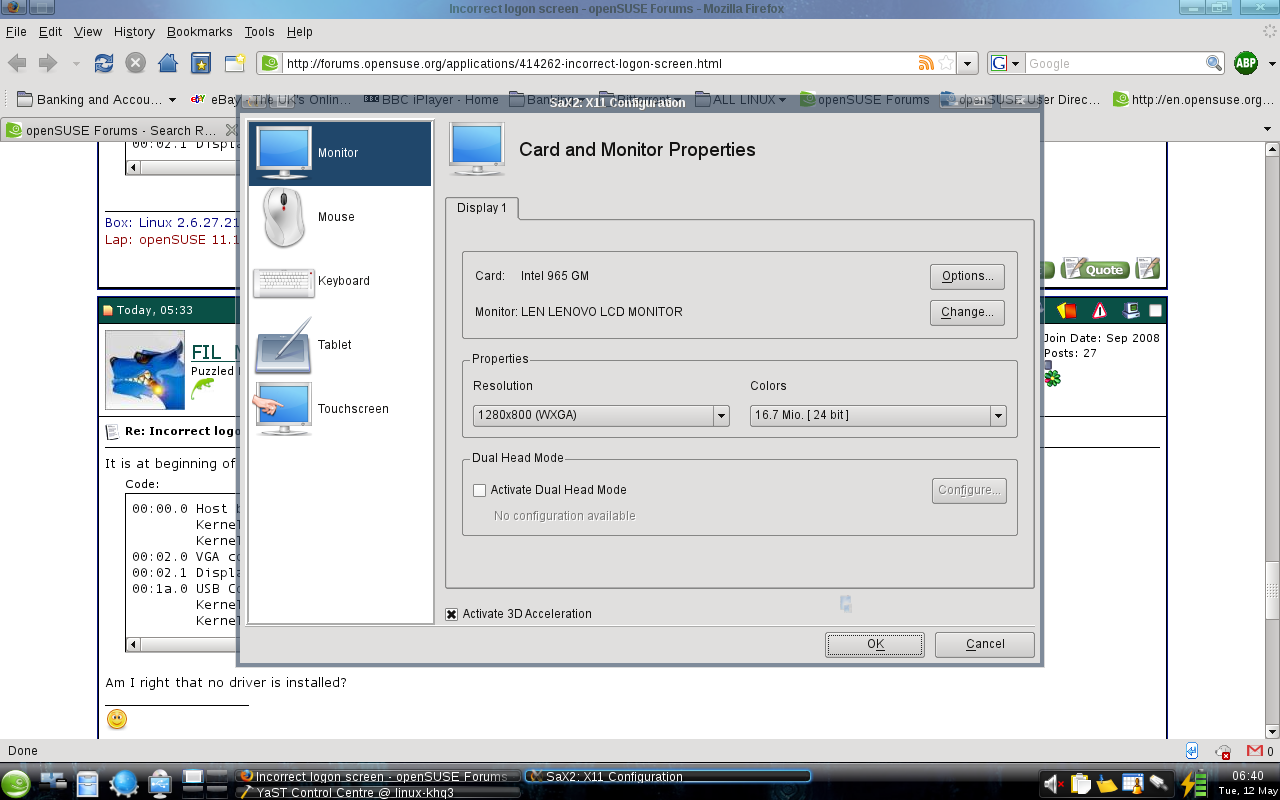
Task: Expand Banking and Accou… bookmark folder
Action: point(97,99)
